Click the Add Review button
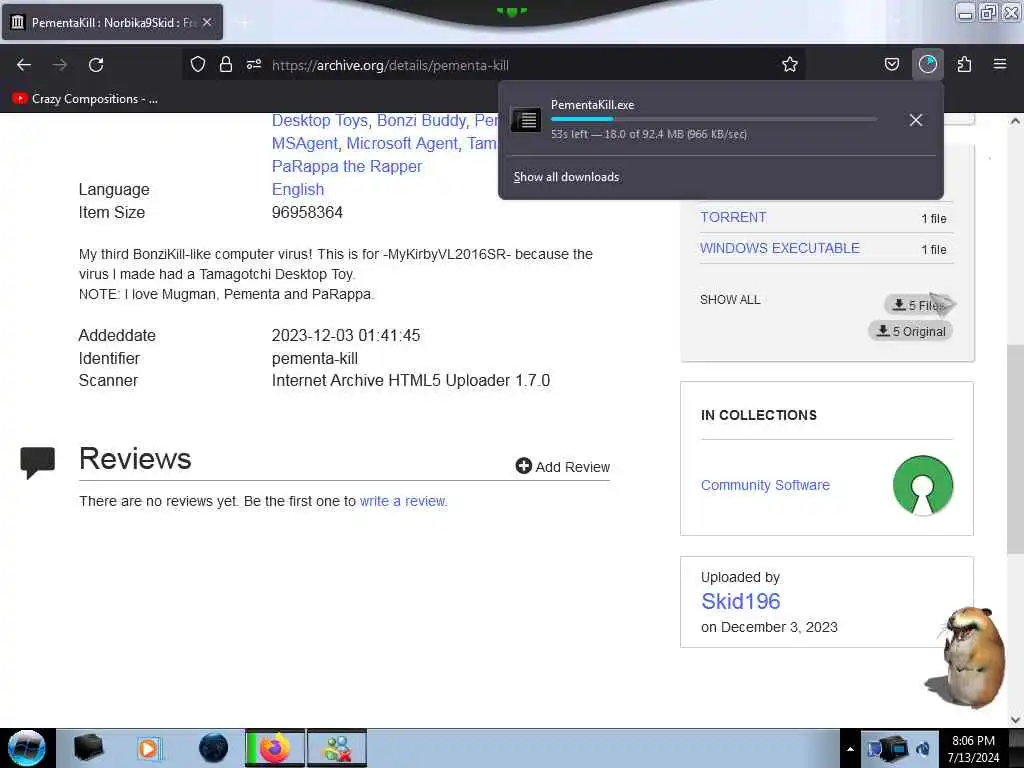This screenshot has width=1024, height=768. (x=563, y=466)
